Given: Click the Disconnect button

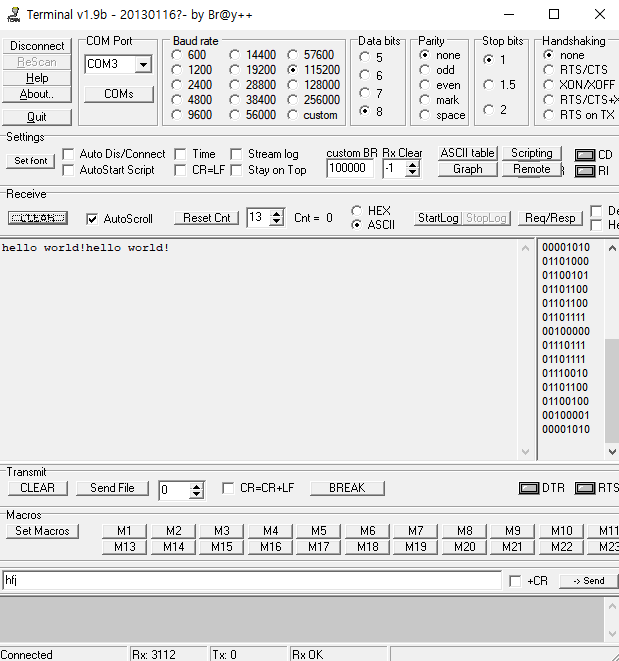Looking at the screenshot, I should (x=37, y=46).
